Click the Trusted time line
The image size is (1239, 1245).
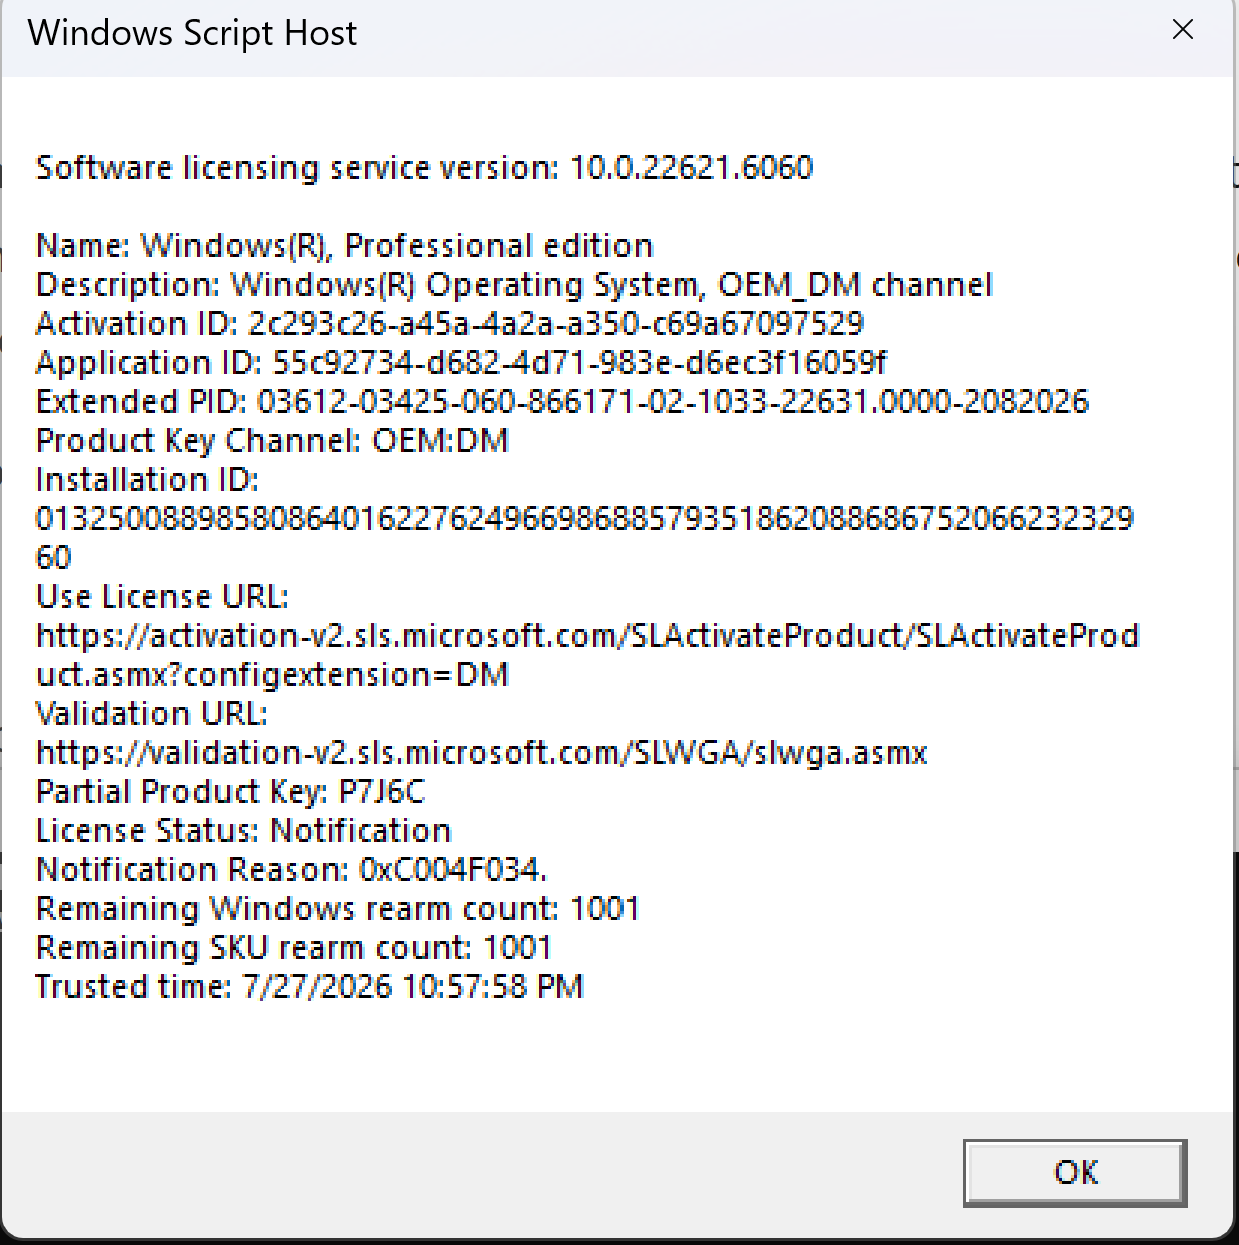(x=310, y=986)
